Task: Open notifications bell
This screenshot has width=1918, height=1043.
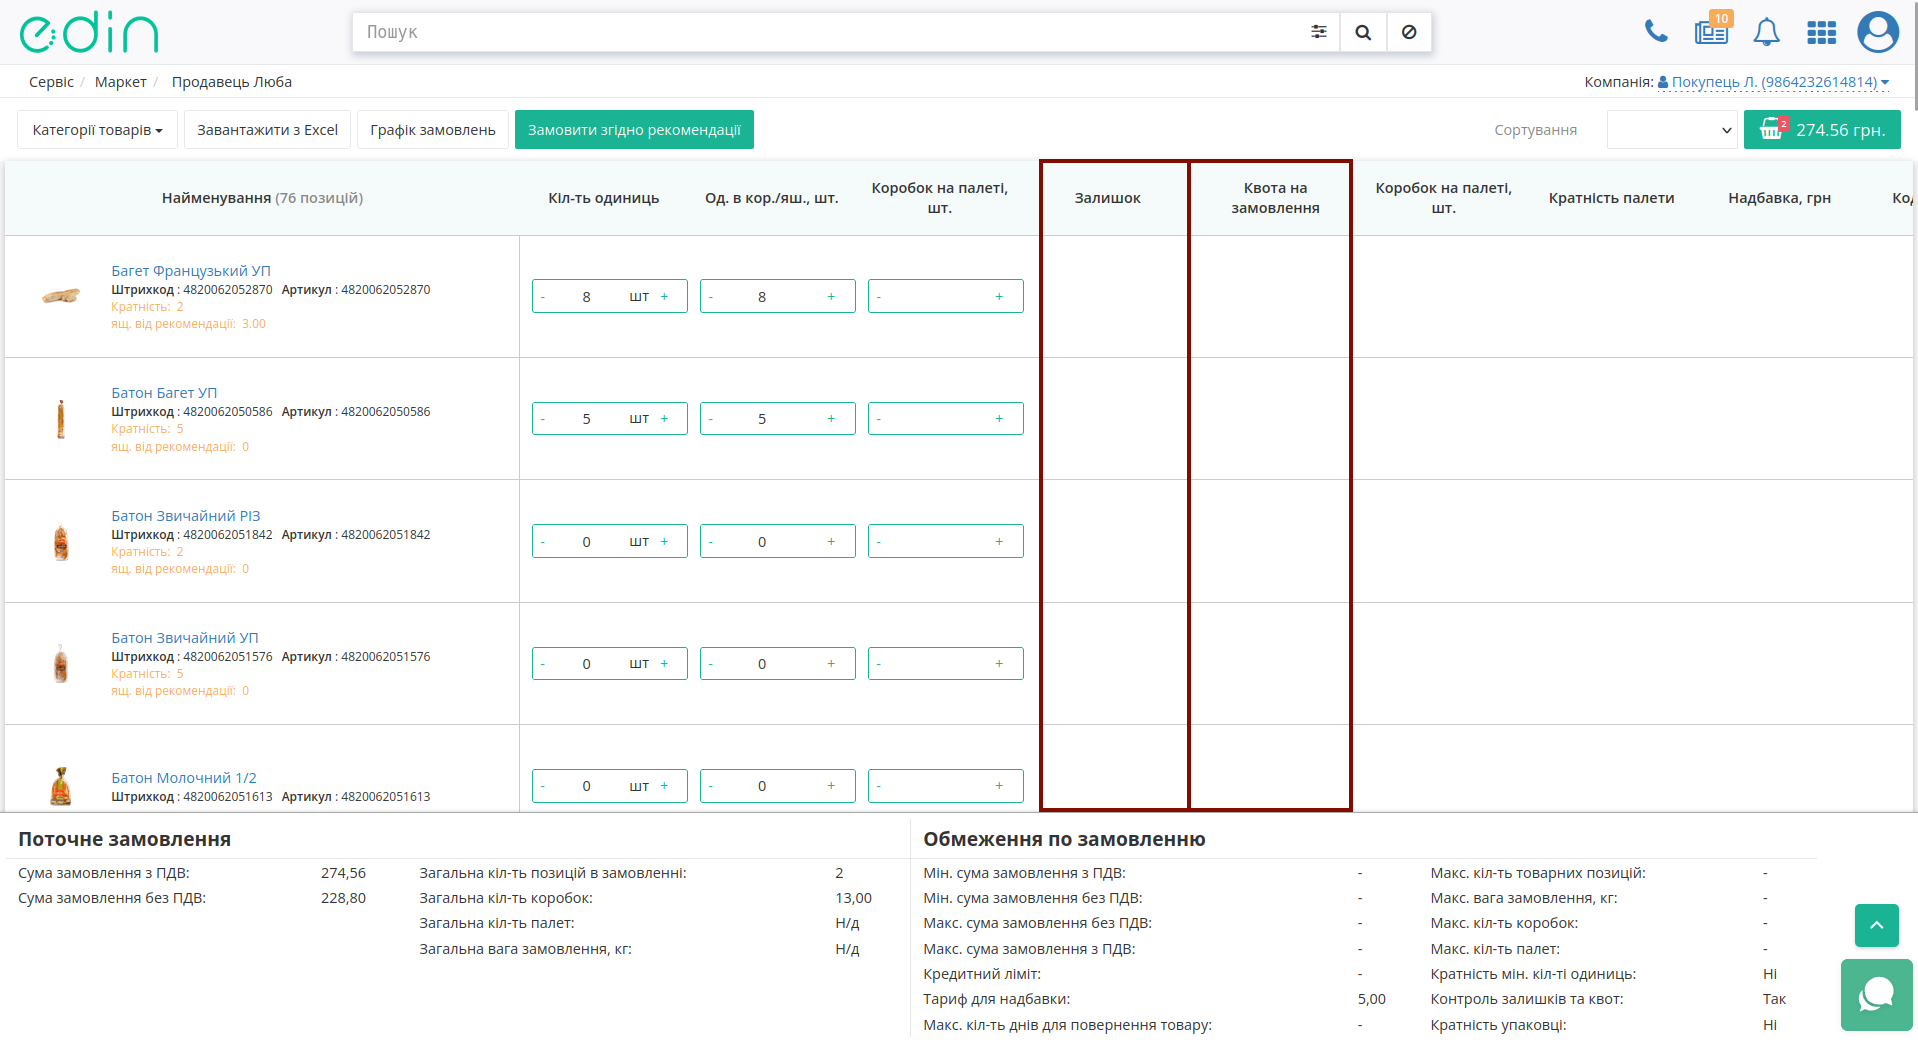Action: (x=1767, y=32)
